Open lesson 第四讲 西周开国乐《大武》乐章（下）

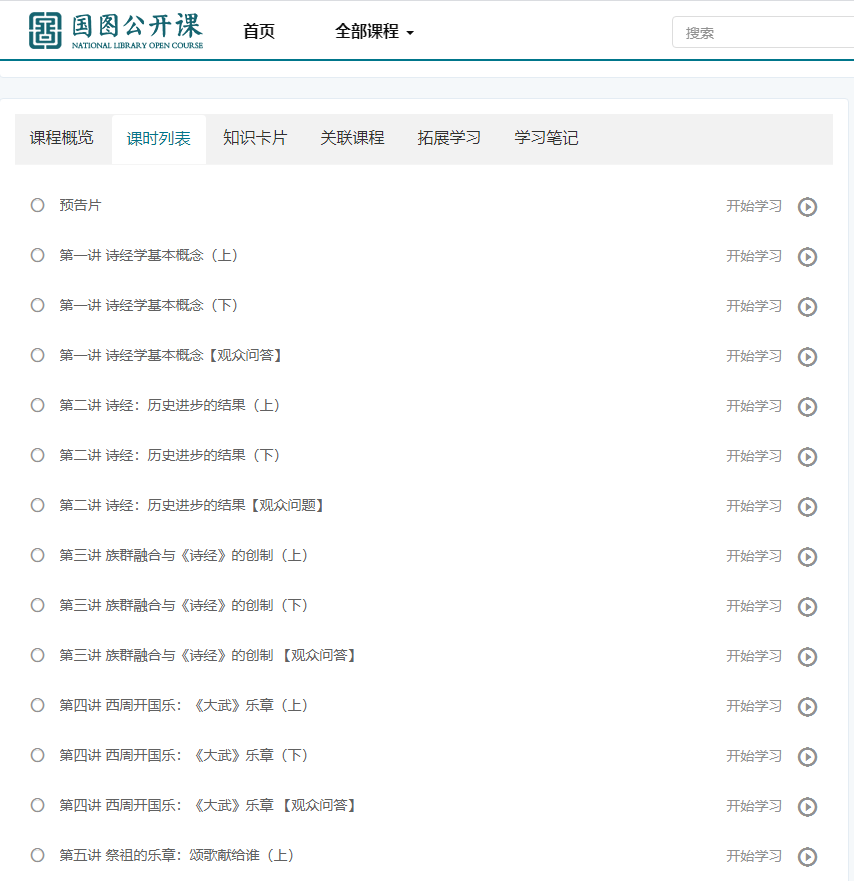(x=184, y=755)
